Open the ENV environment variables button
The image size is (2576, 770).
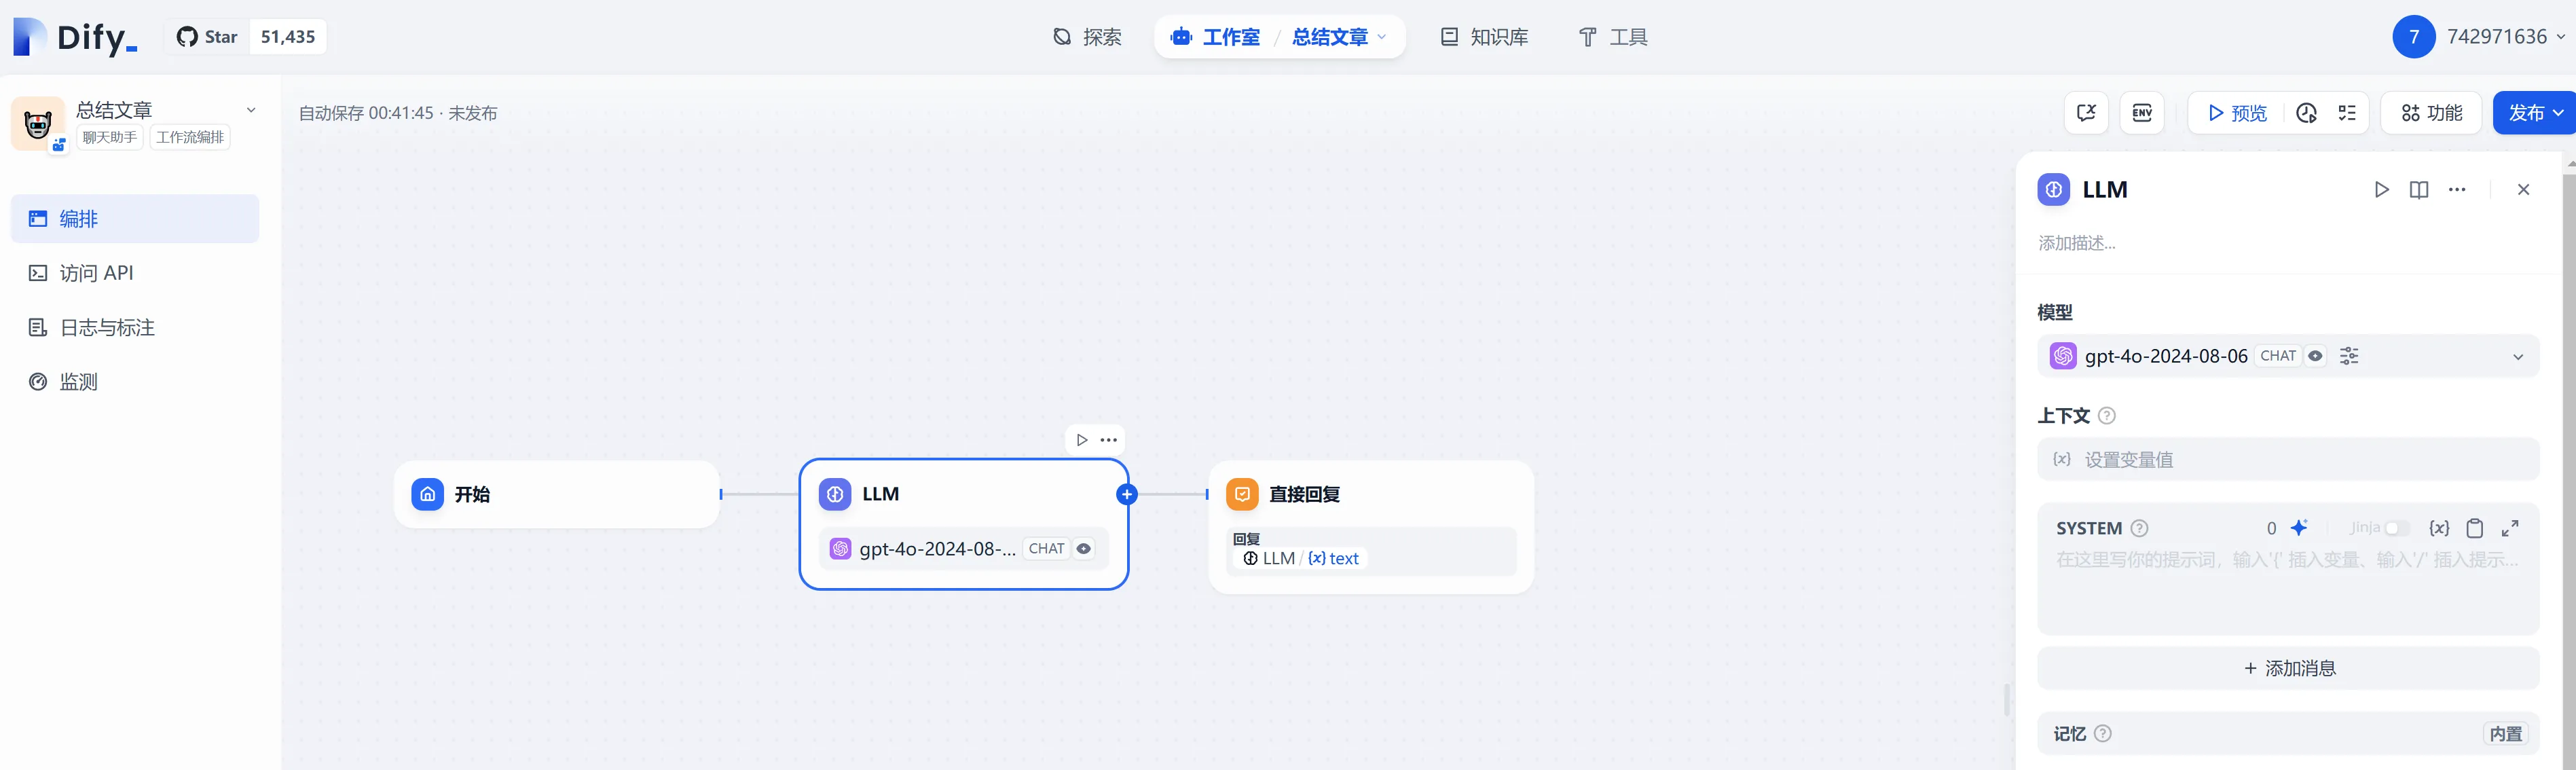pos(2141,113)
